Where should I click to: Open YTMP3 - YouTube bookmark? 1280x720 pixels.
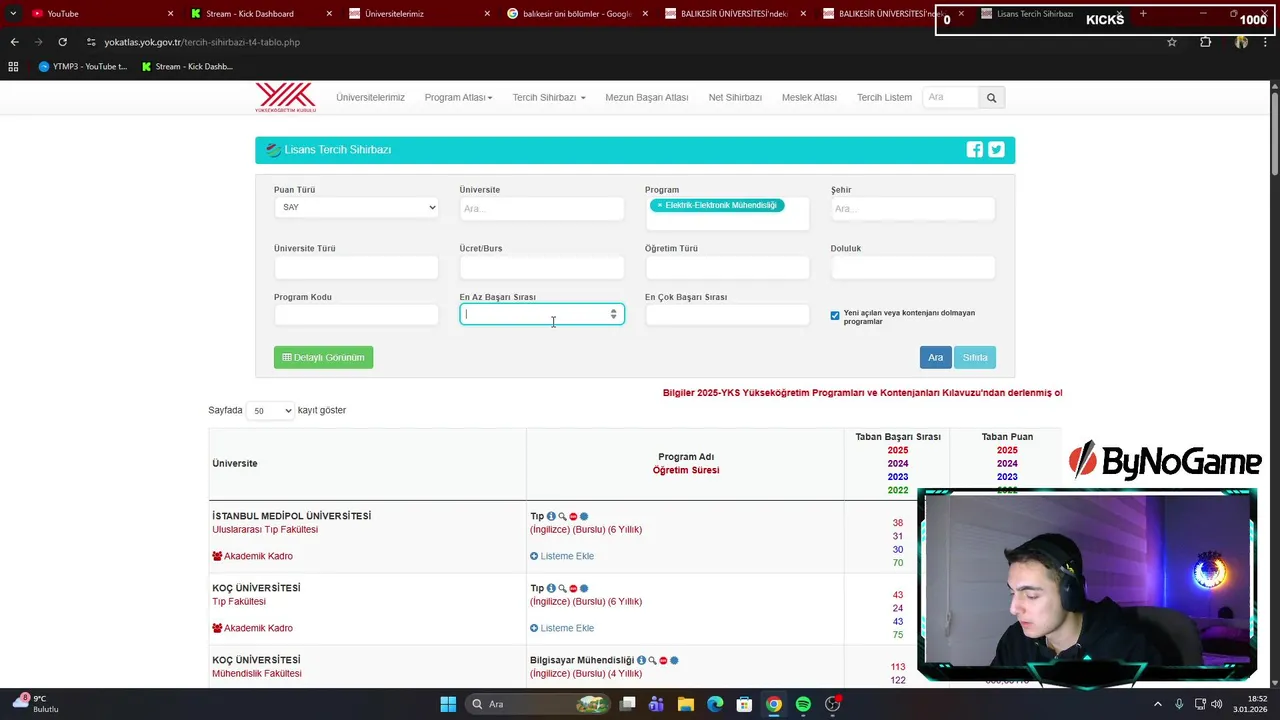83,67
